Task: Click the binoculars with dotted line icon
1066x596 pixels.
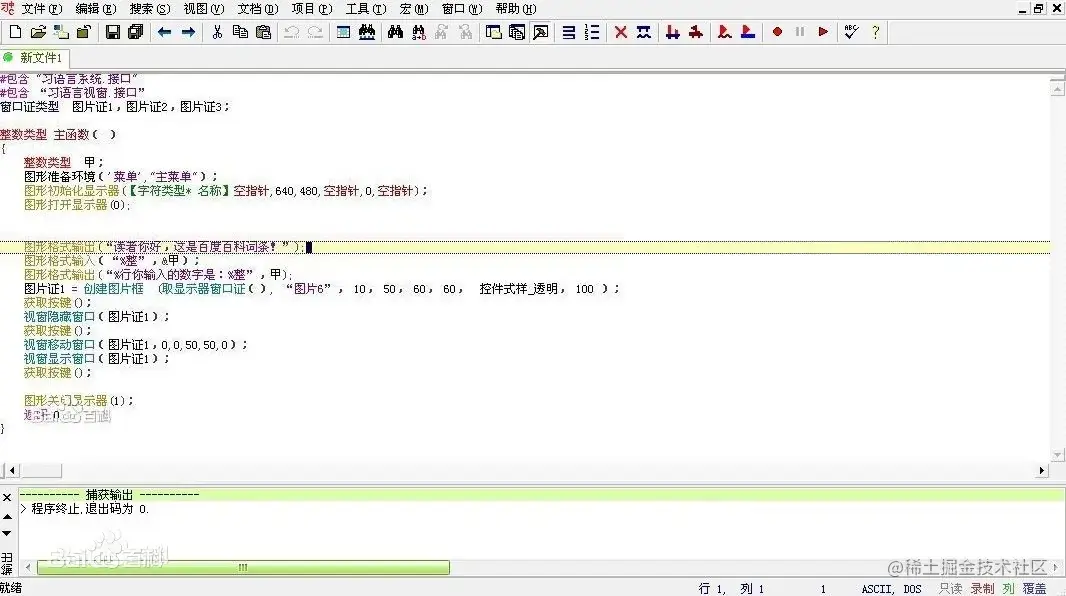Action: pyautogui.click(x=367, y=32)
